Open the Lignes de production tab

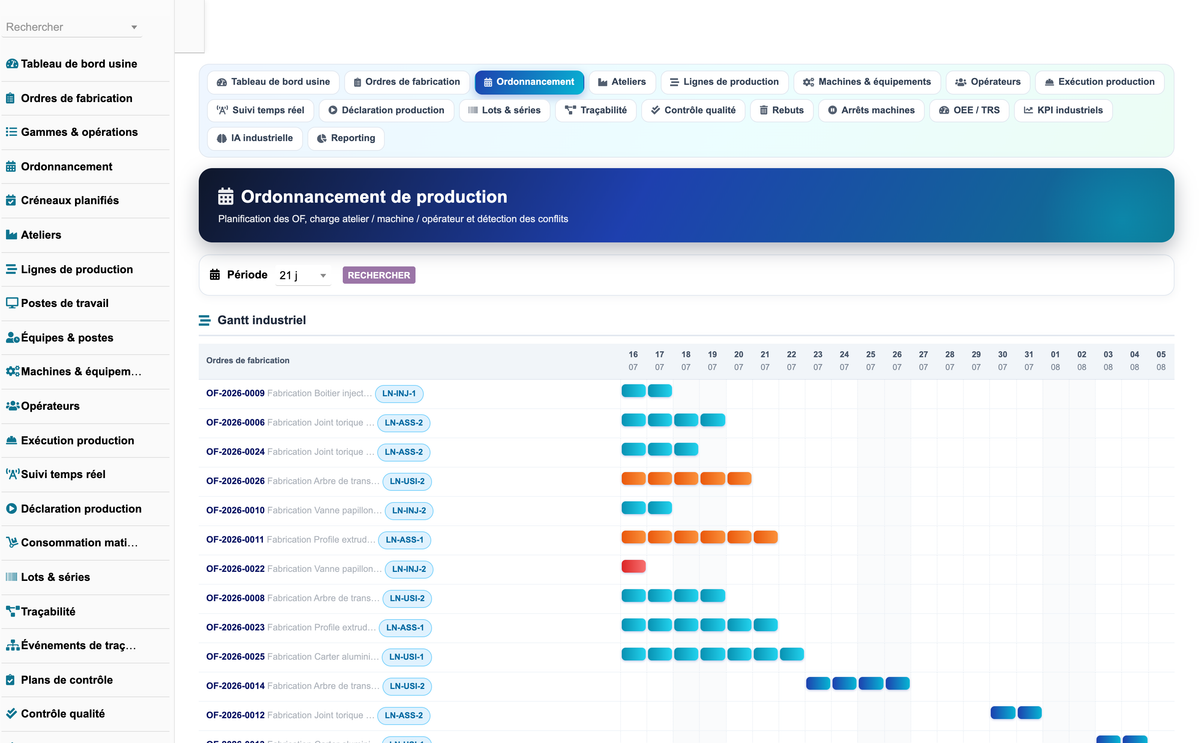(x=724, y=82)
